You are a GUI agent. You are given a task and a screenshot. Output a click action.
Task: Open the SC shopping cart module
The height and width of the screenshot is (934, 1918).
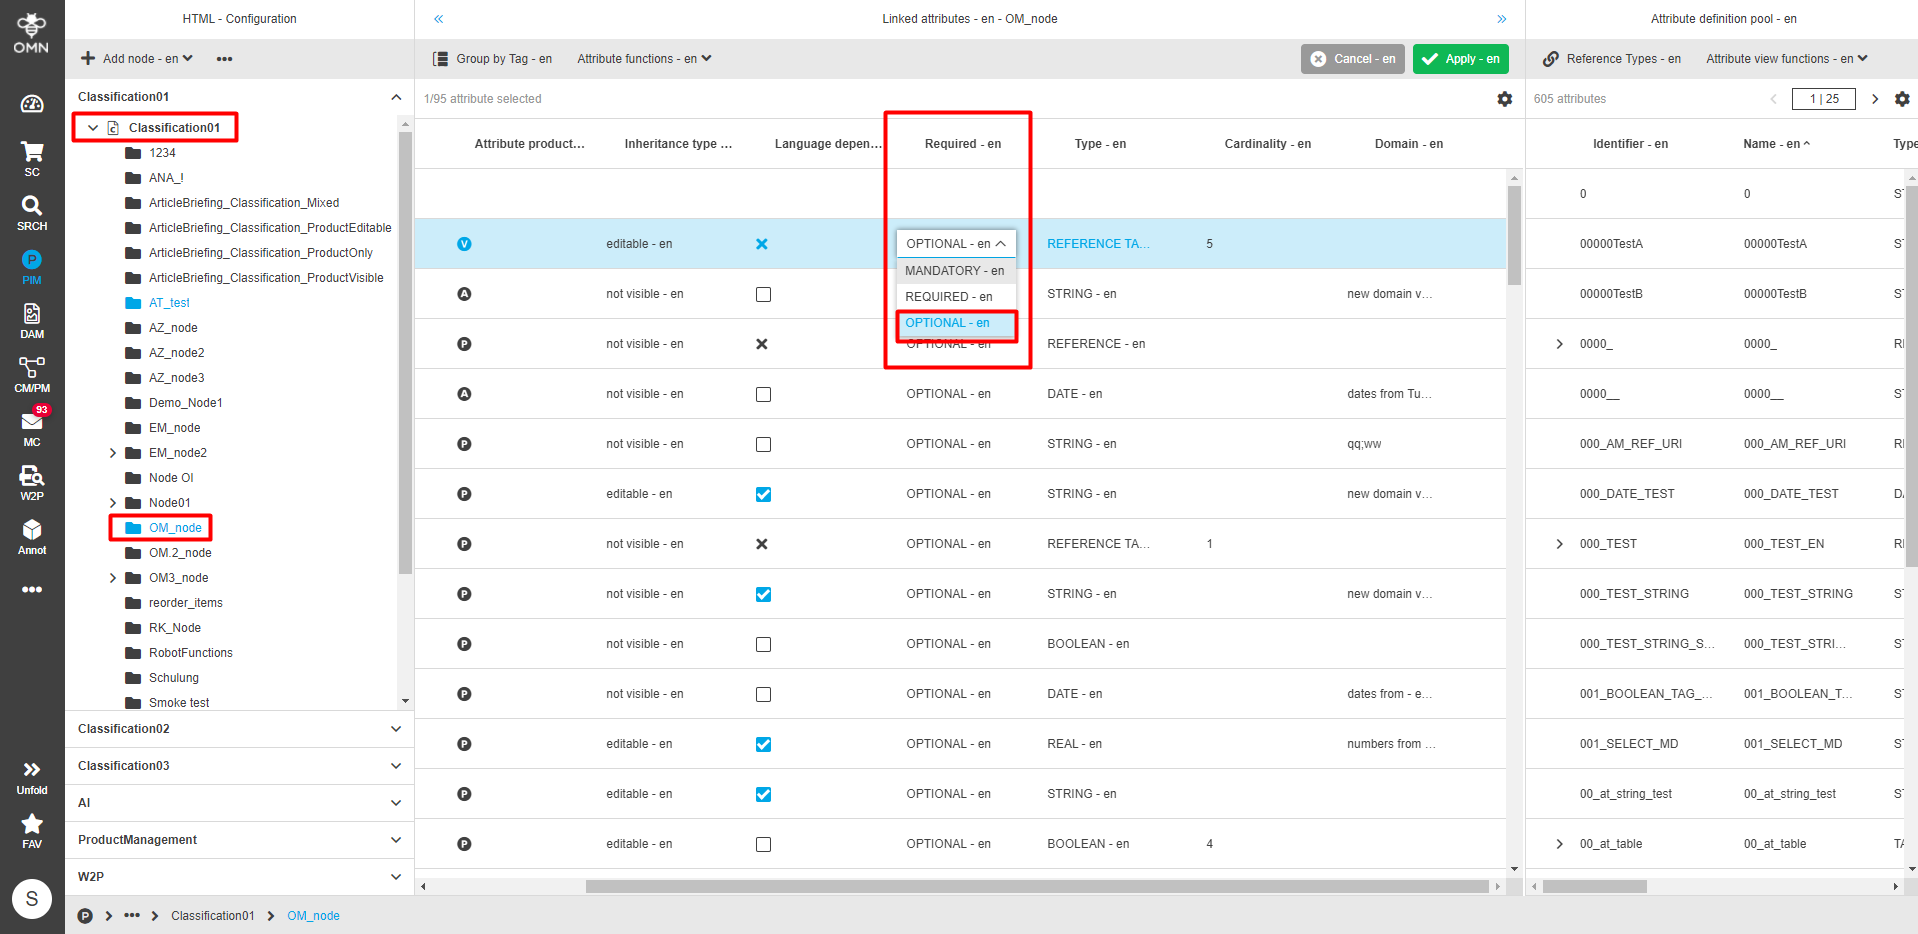pyautogui.click(x=32, y=155)
